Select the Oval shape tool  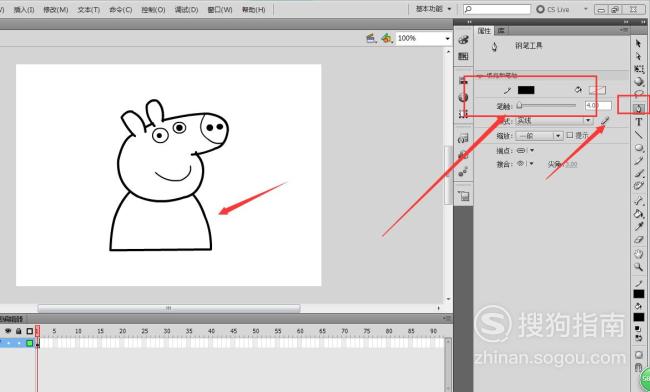pos(639,148)
